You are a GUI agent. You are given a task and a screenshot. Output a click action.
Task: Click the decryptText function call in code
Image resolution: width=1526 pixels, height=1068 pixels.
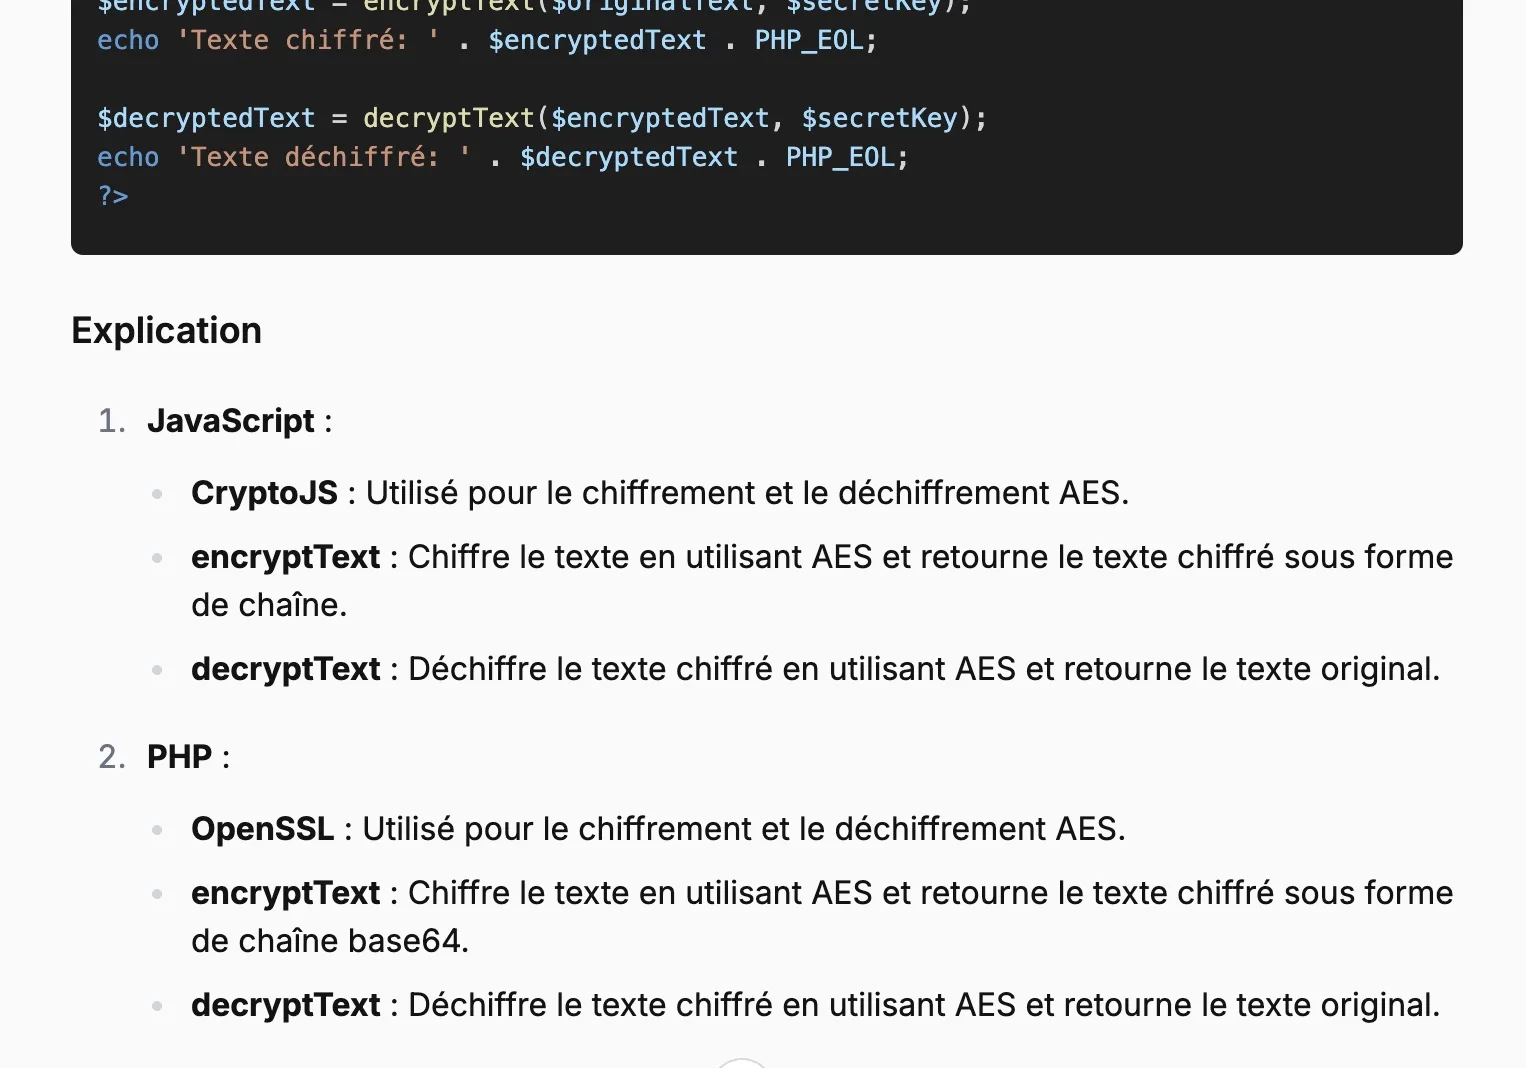(448, 118)
